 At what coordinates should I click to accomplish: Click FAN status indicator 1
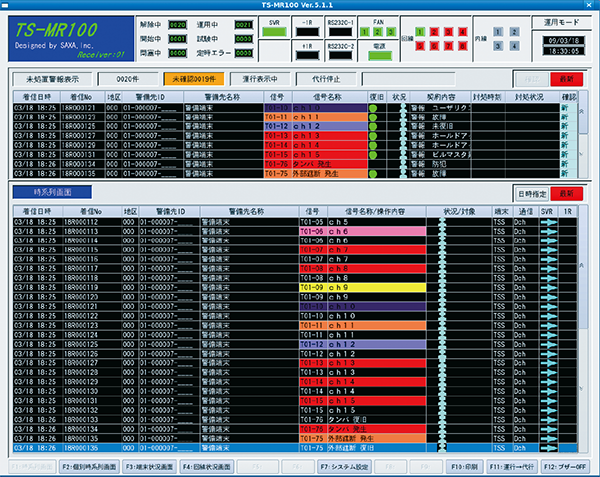click(365, 32)
